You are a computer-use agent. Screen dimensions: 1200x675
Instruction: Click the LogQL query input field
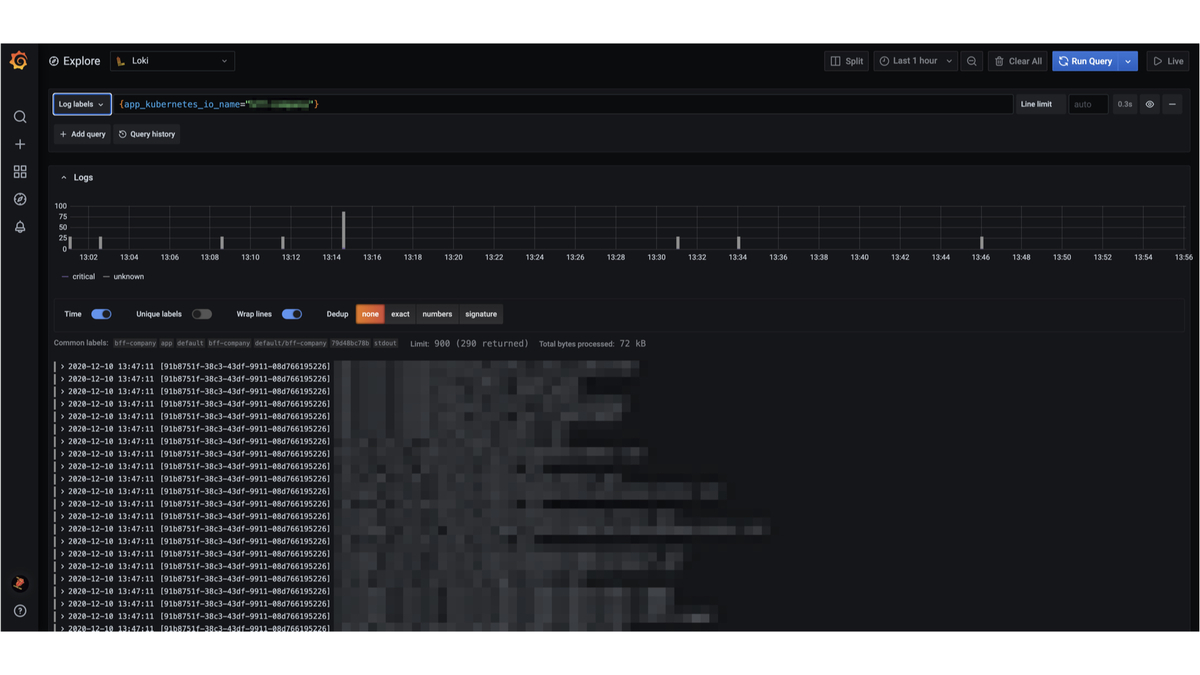click(563, 104)
